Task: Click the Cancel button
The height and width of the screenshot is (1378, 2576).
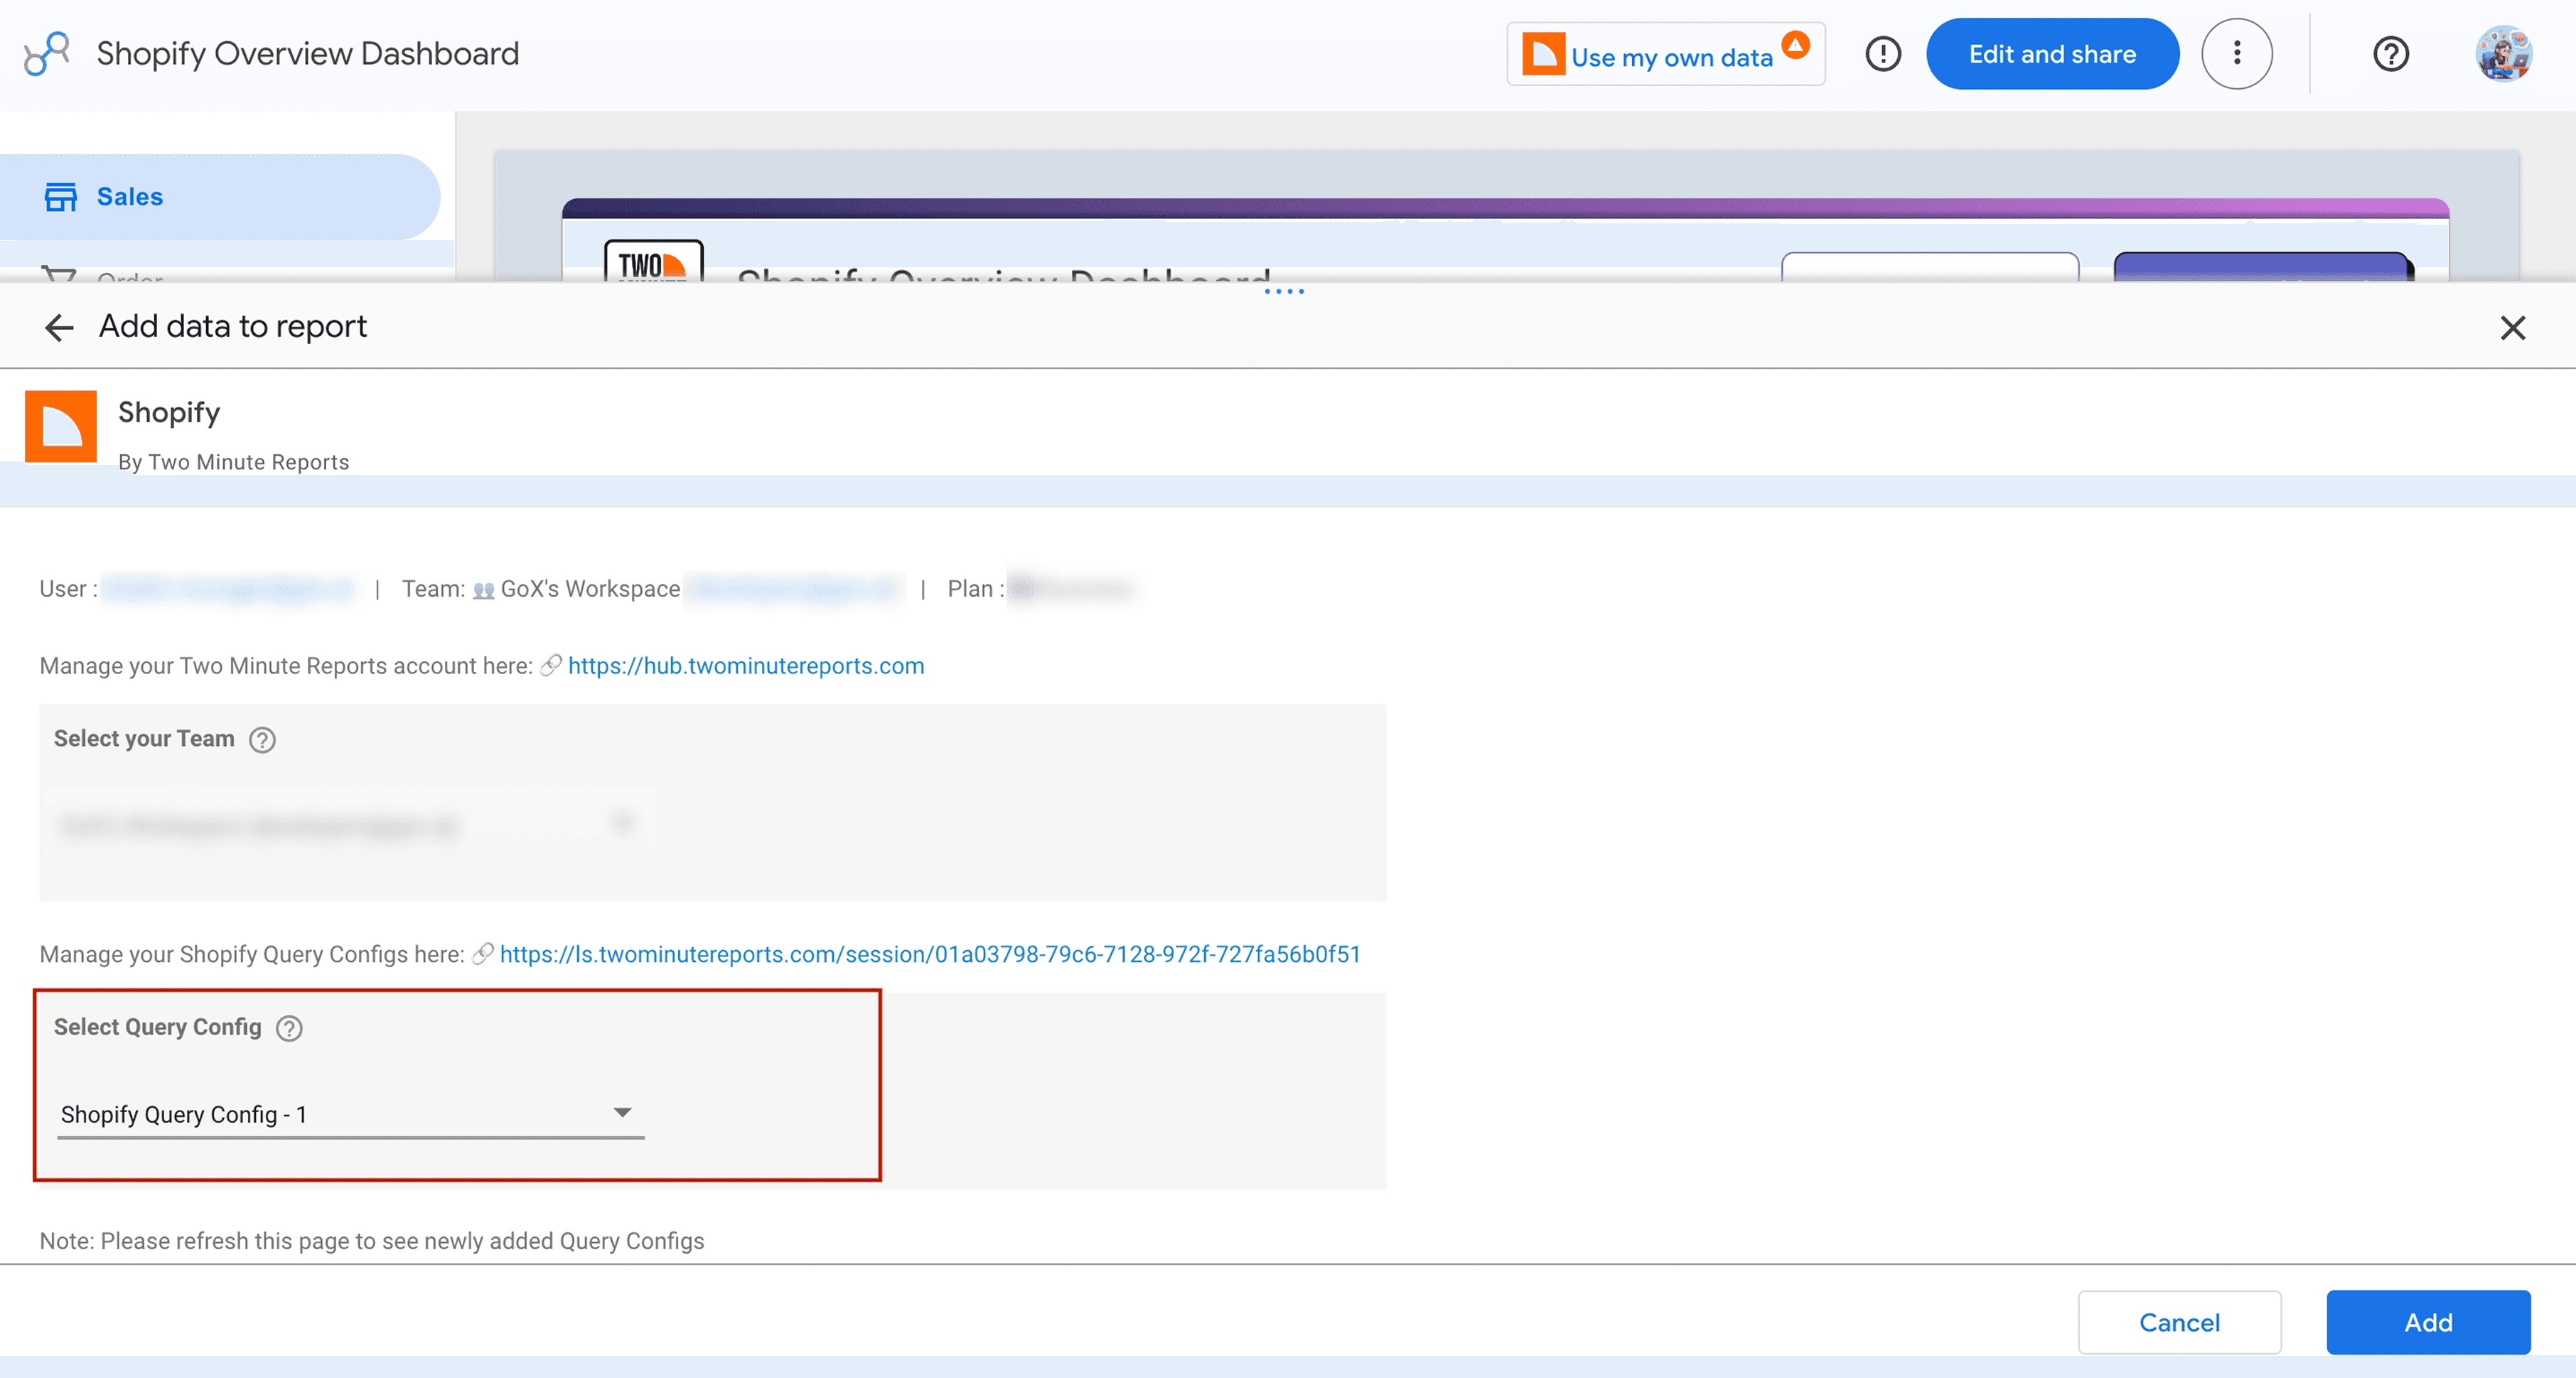Action: 2179,1323
